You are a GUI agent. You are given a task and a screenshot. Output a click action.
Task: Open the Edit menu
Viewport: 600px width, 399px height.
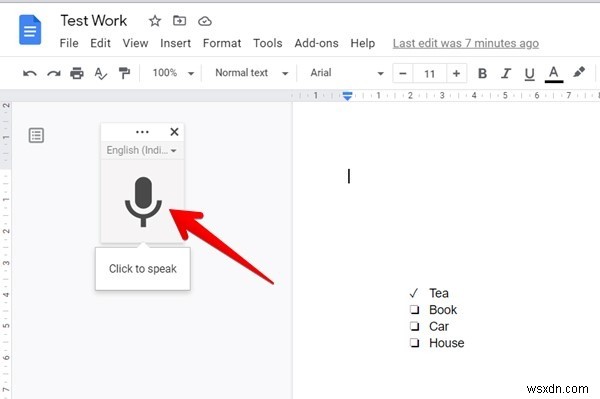[x=100, y=43]
